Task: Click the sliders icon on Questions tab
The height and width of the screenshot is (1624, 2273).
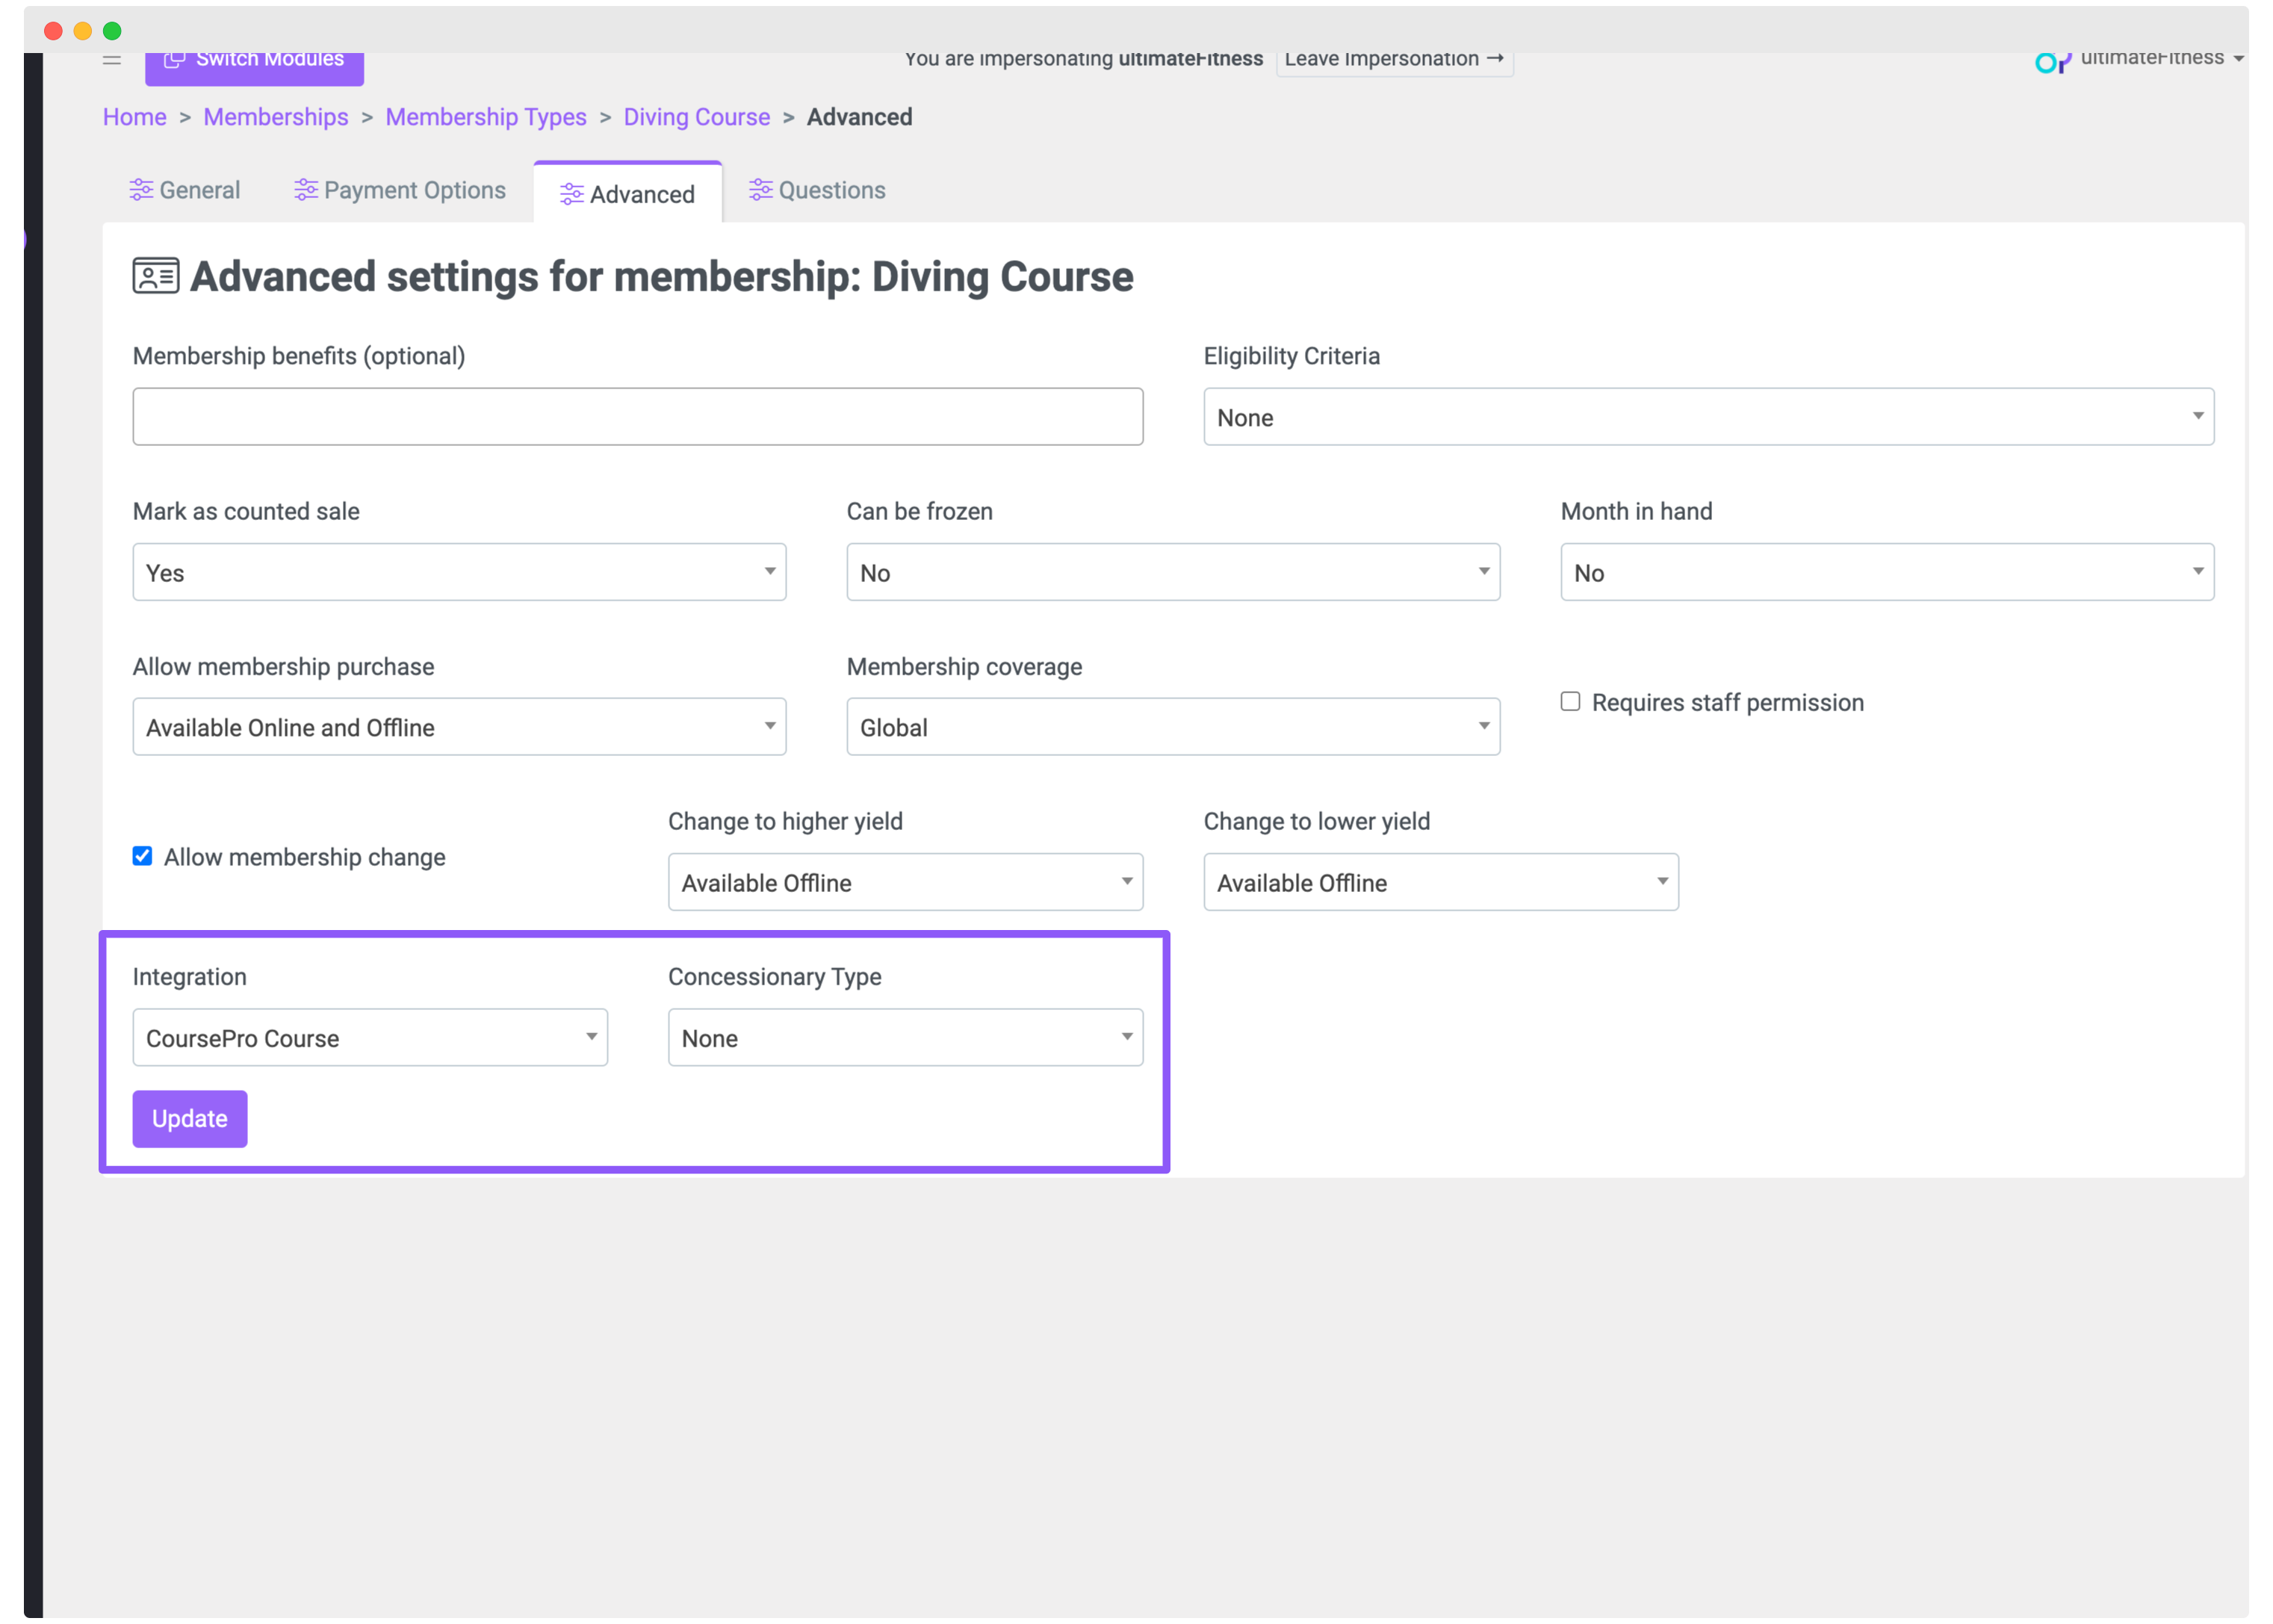Action: pyautogui.click(x=760, y=190)
